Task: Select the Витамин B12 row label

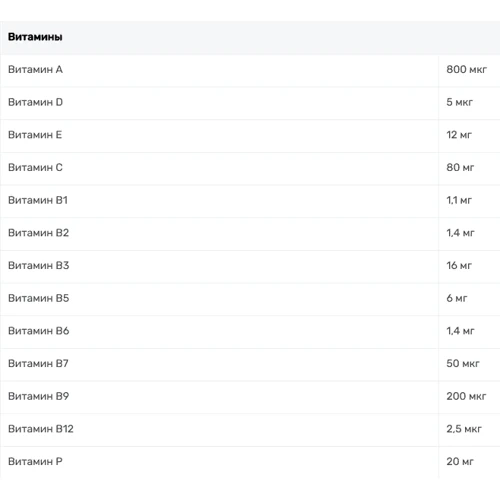Action: point(41,429)
